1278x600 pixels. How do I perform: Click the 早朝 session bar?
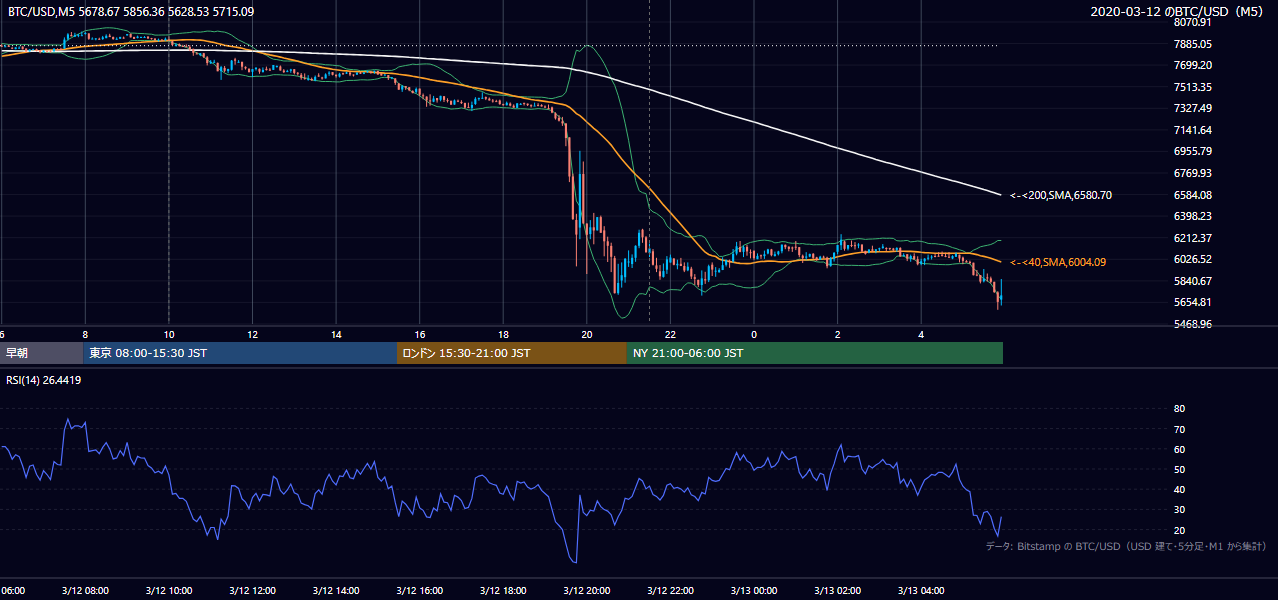pos(41,353)
